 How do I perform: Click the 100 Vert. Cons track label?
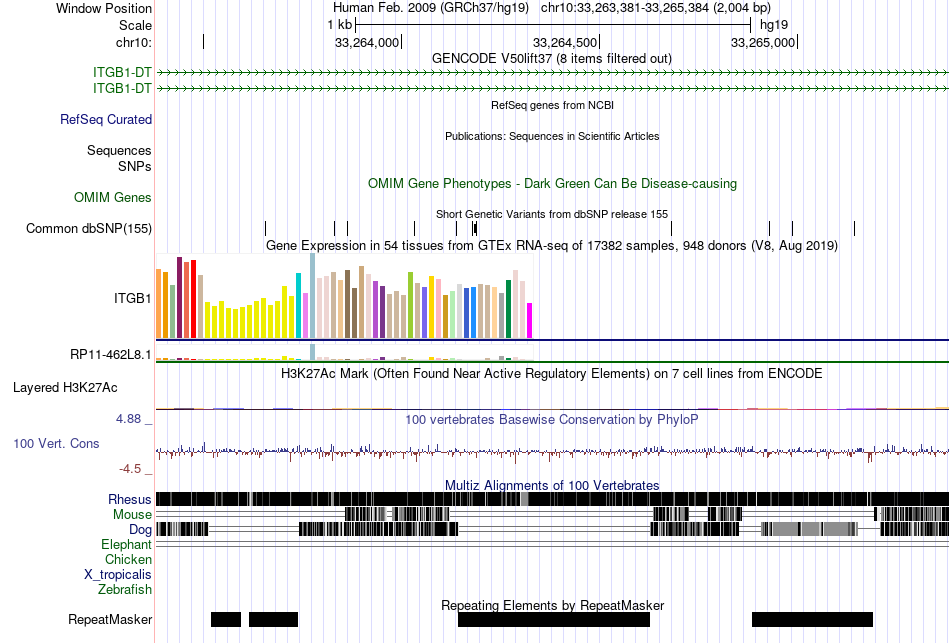pyautogui.click(x=56, y=444)
